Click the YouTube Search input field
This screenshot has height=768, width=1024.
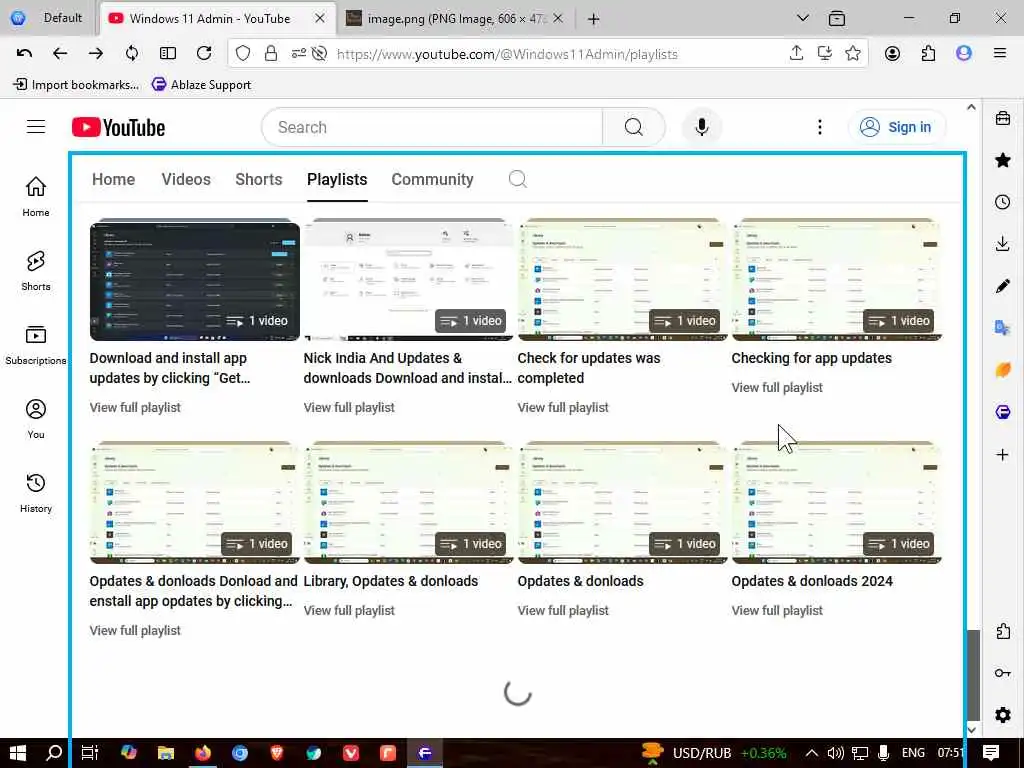pyautogui.click(x=432, y=127)
